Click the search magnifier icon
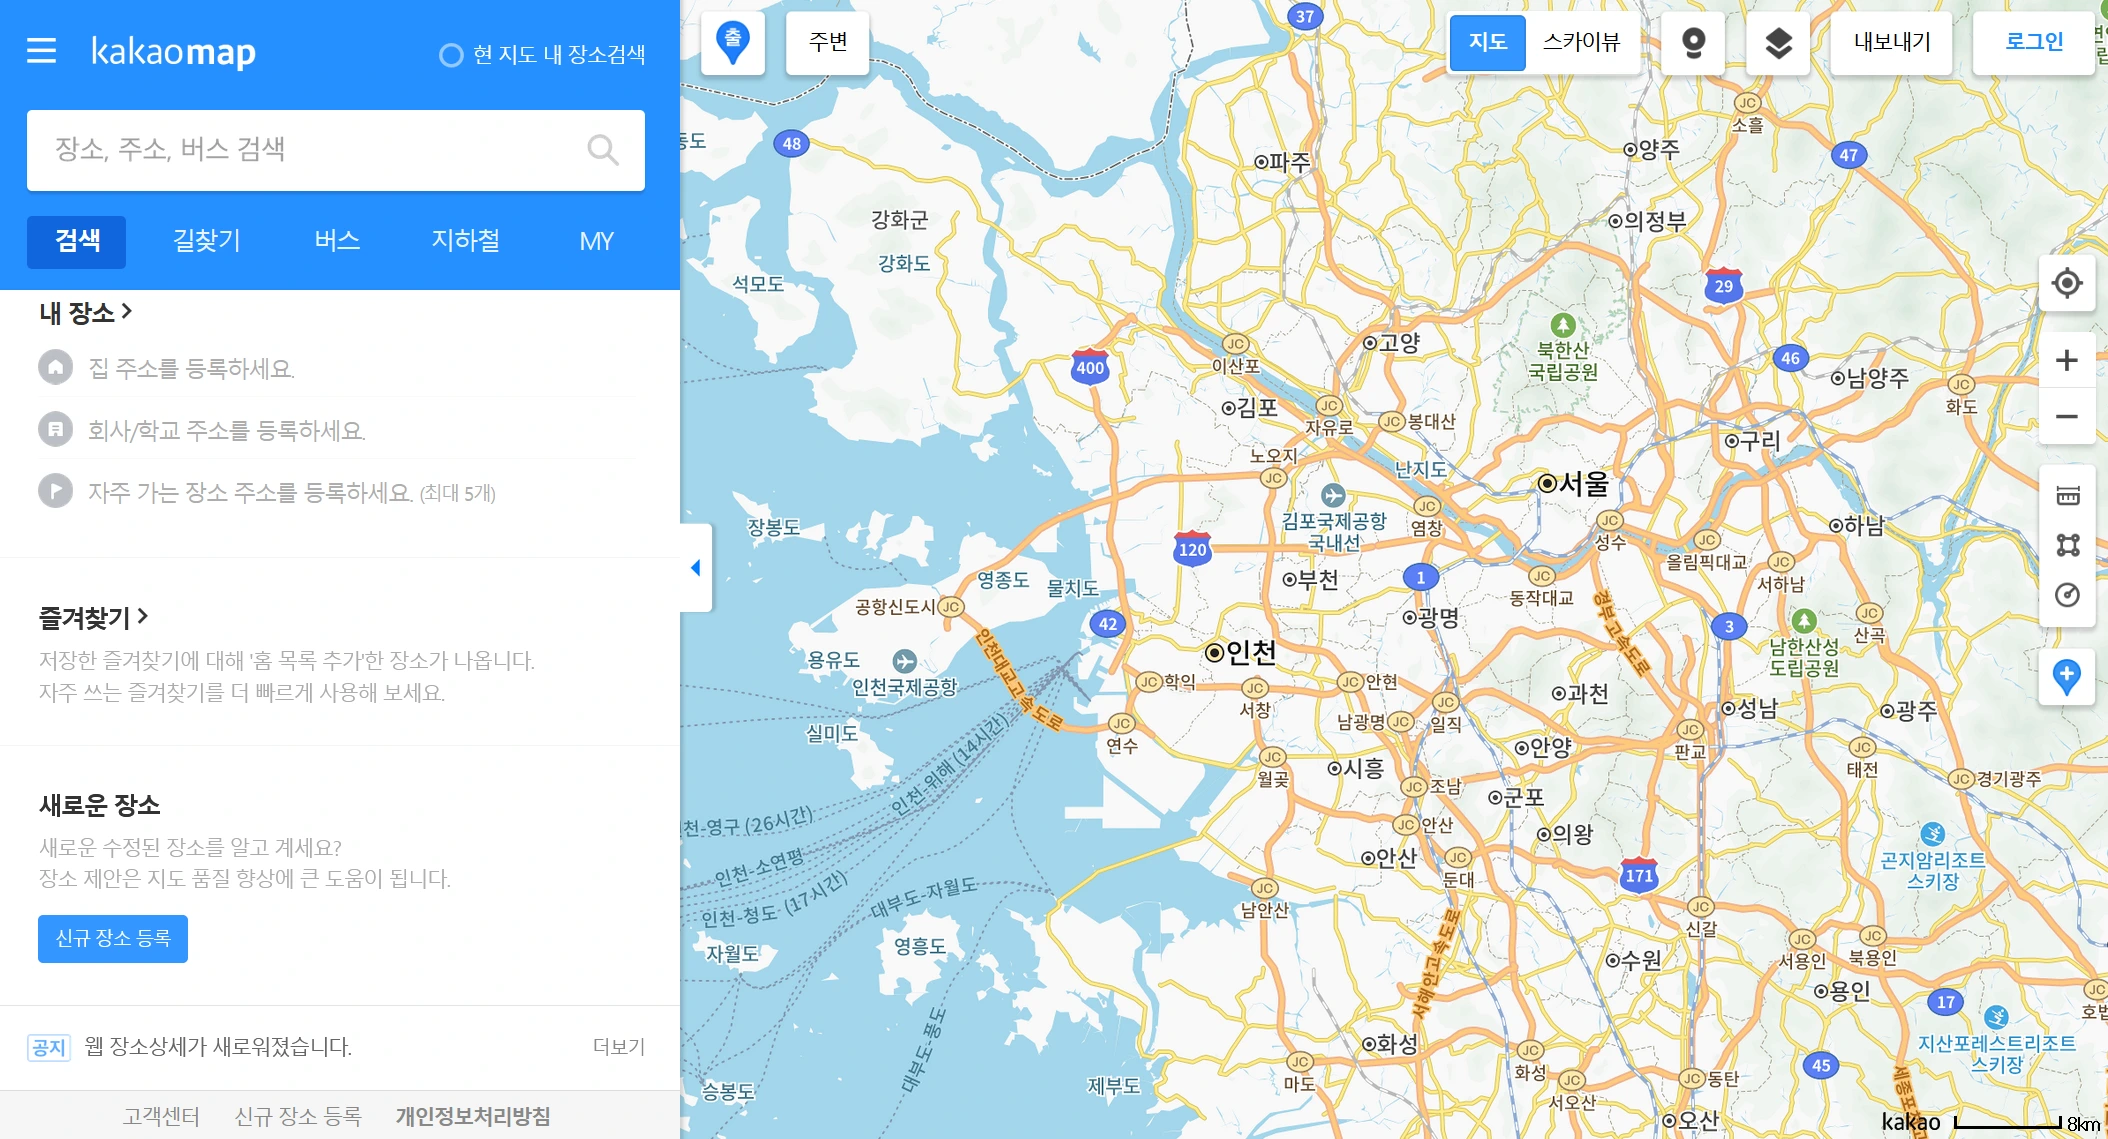Screen dimensions: 2108x1139 pos(602,150)
